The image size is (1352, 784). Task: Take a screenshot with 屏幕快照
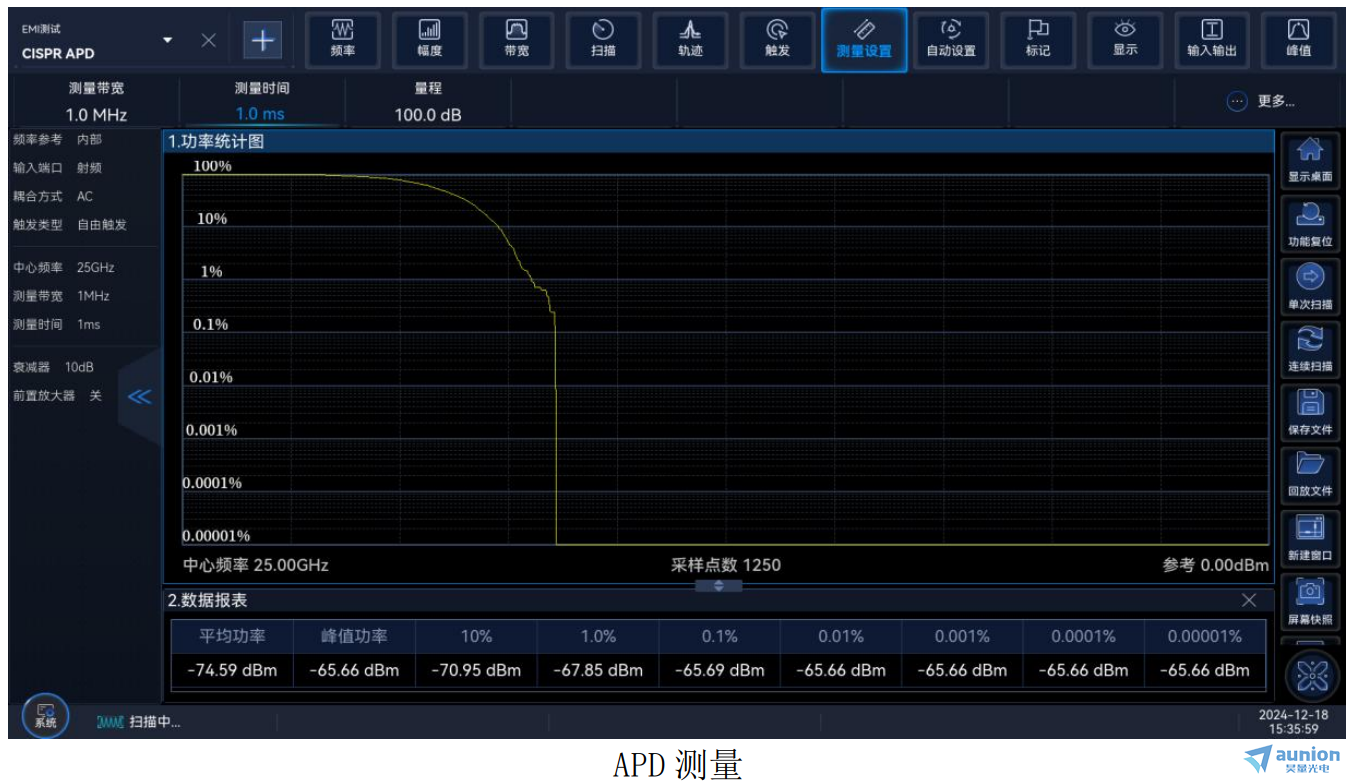1309,600
